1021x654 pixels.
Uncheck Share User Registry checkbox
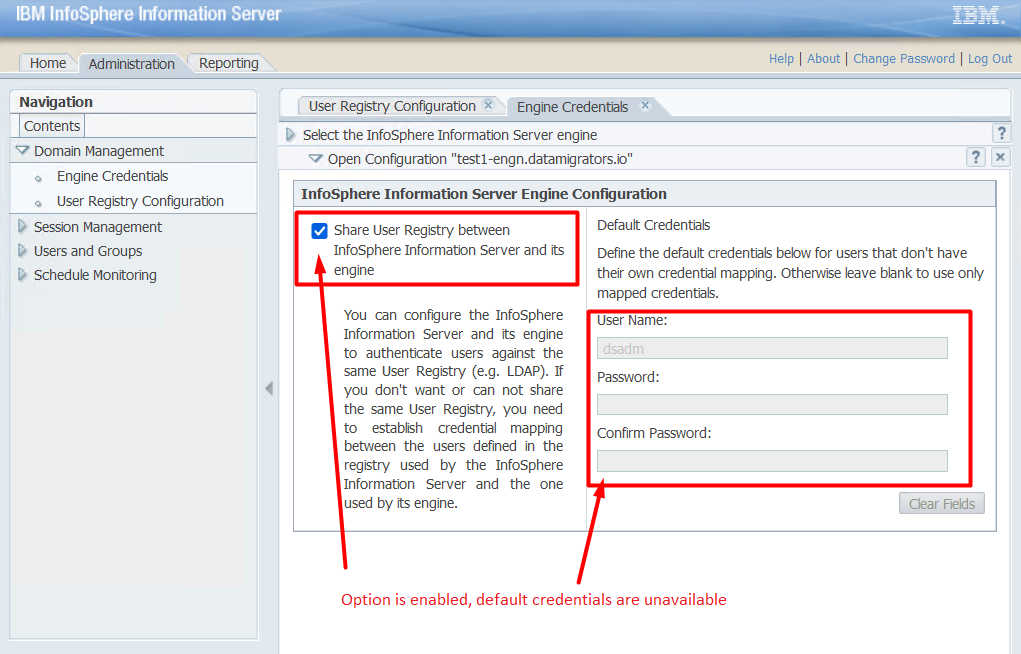click(x=320, y=231)
